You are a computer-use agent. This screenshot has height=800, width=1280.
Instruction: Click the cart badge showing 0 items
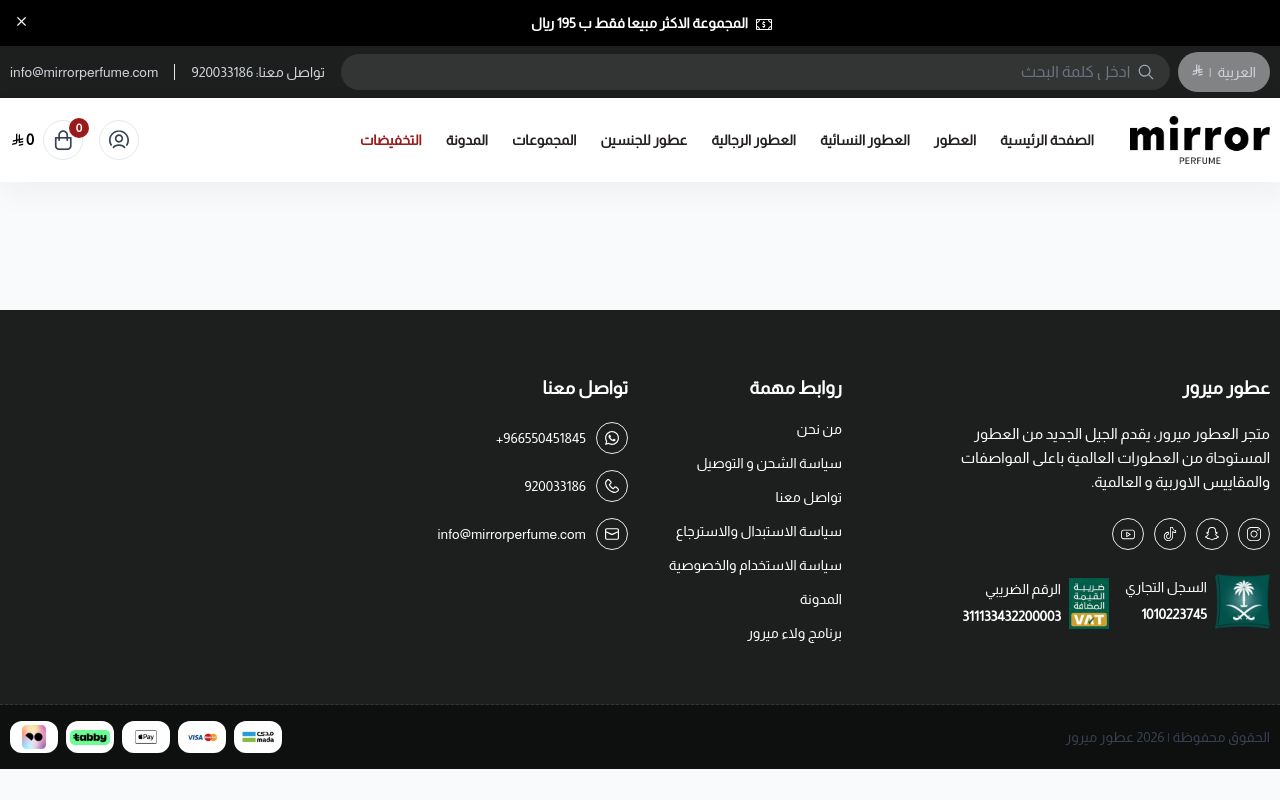[x=78, y=128]
